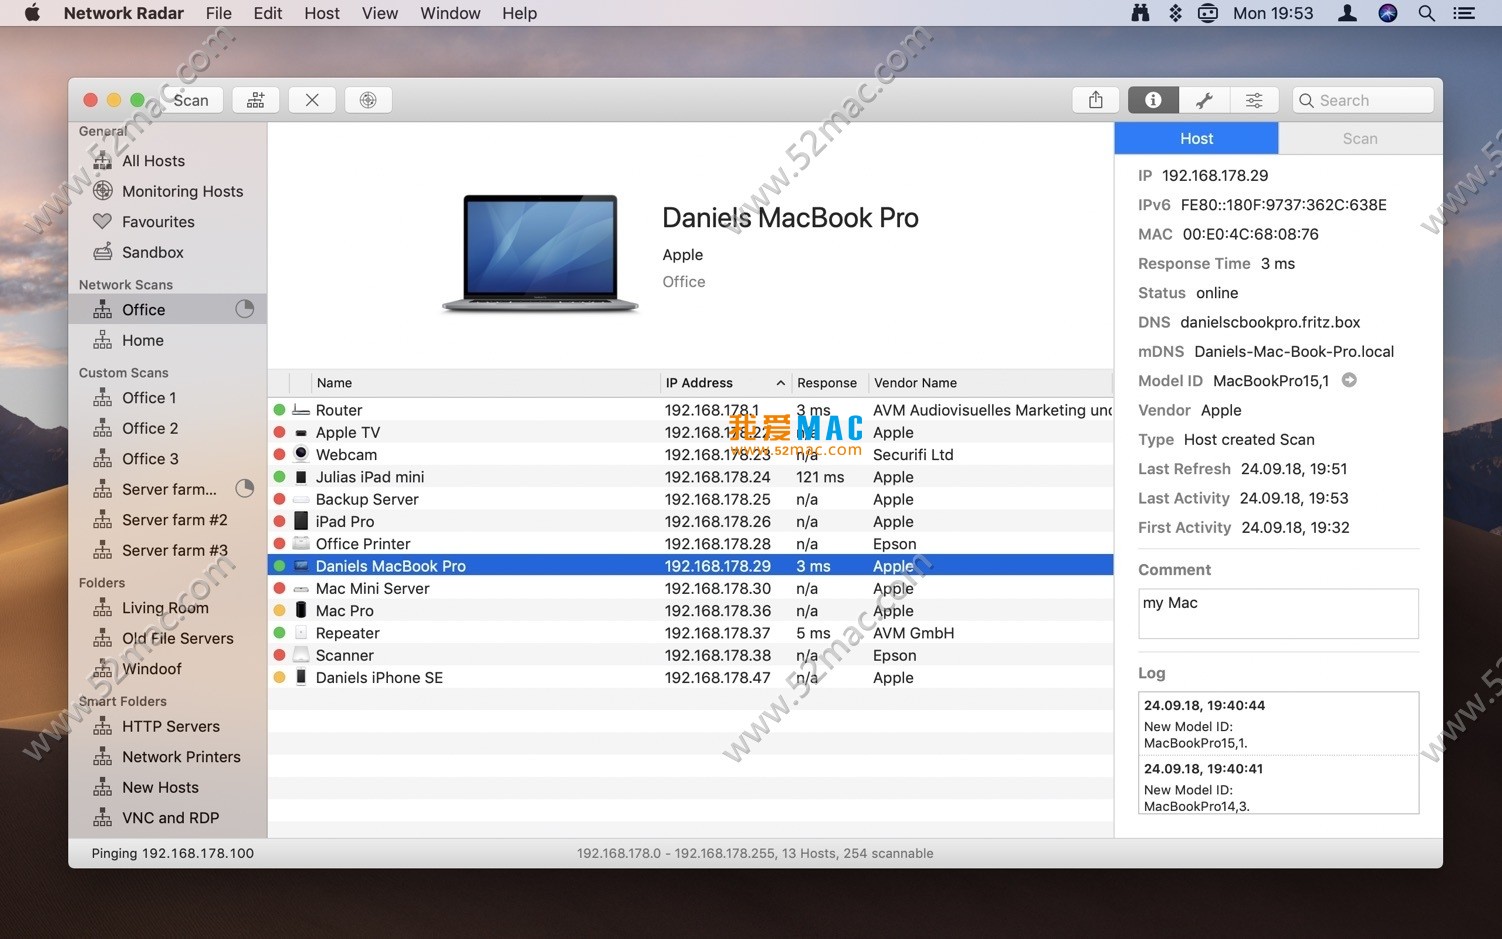The image size is (1502, 939).
Task: Show host information with the info icon
Action: [1152, 99]
